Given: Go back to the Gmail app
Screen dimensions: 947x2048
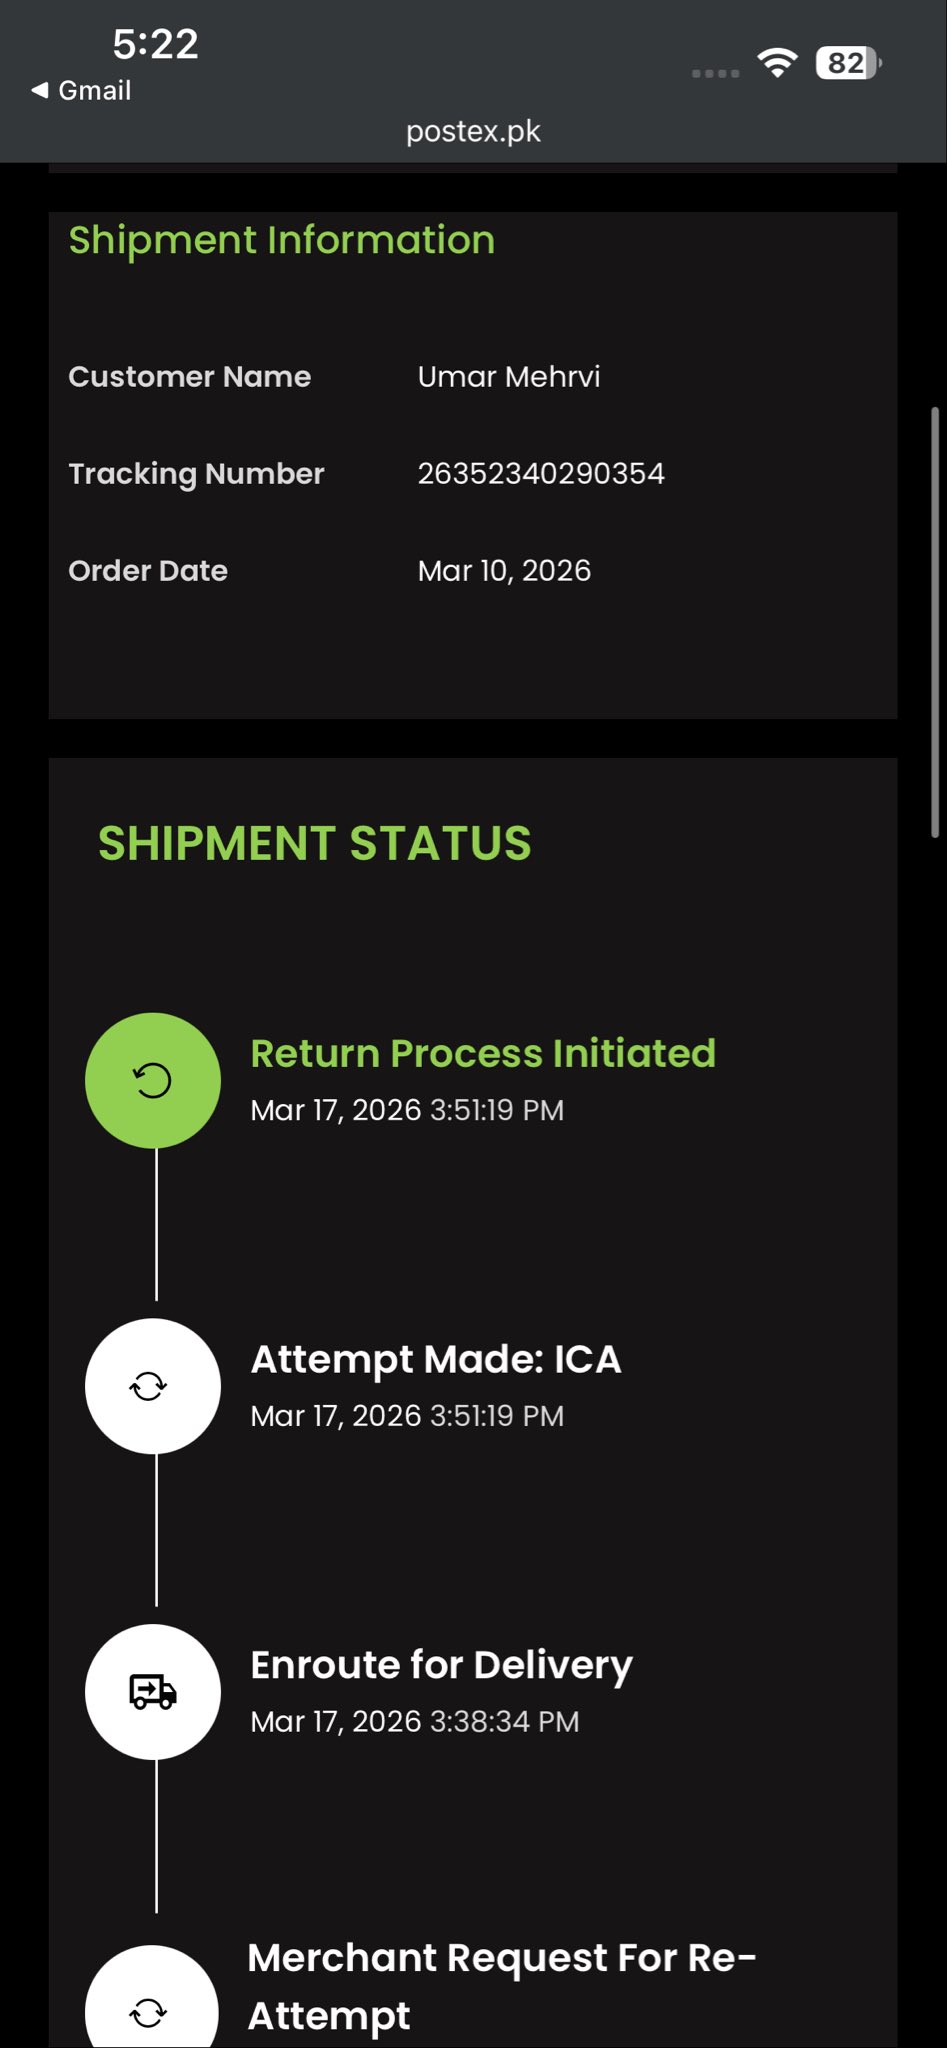Looking at the screenshot, I should [x=93, y=90].
